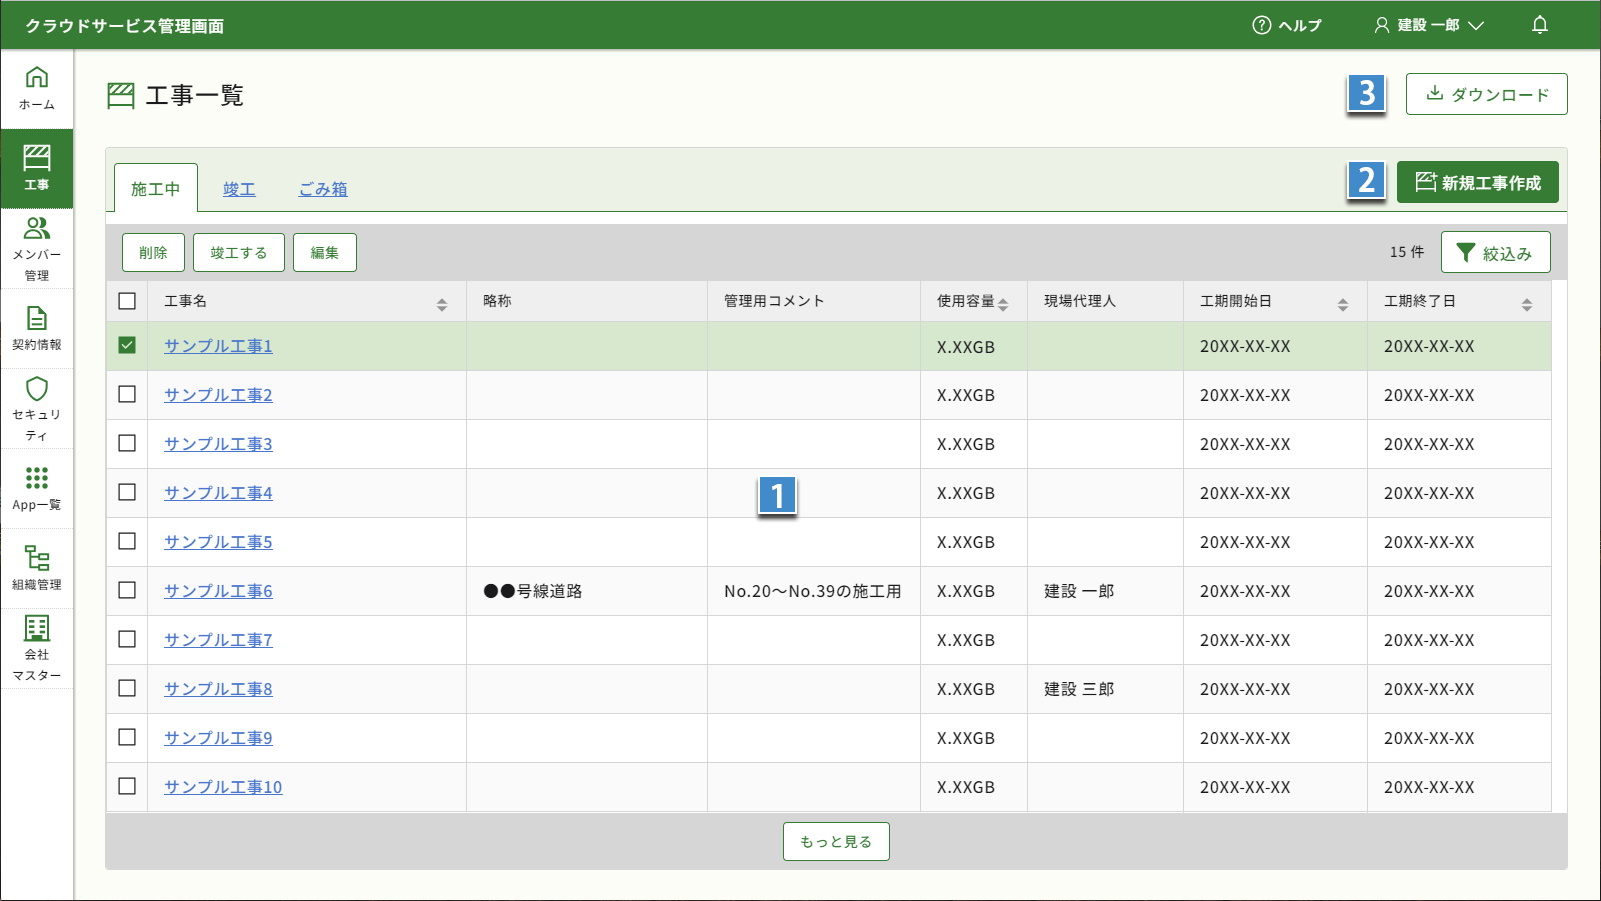Click クラウドサービス管理画面 header title
The image size is (1601, 901).
[x=125, y=26]
